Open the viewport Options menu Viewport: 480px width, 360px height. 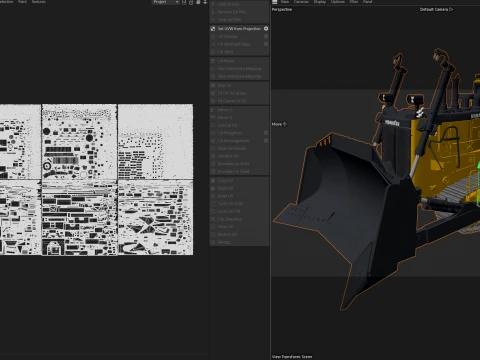338,2
